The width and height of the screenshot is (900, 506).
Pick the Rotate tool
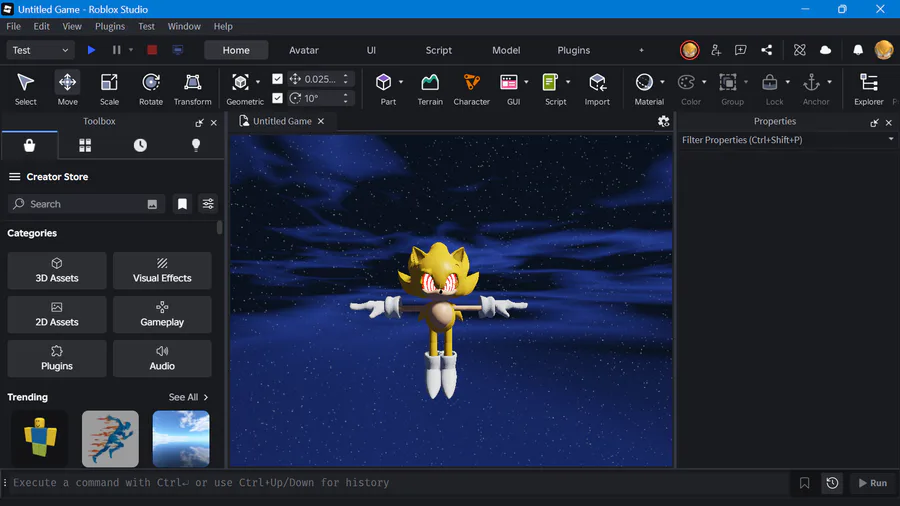[151, 89]
